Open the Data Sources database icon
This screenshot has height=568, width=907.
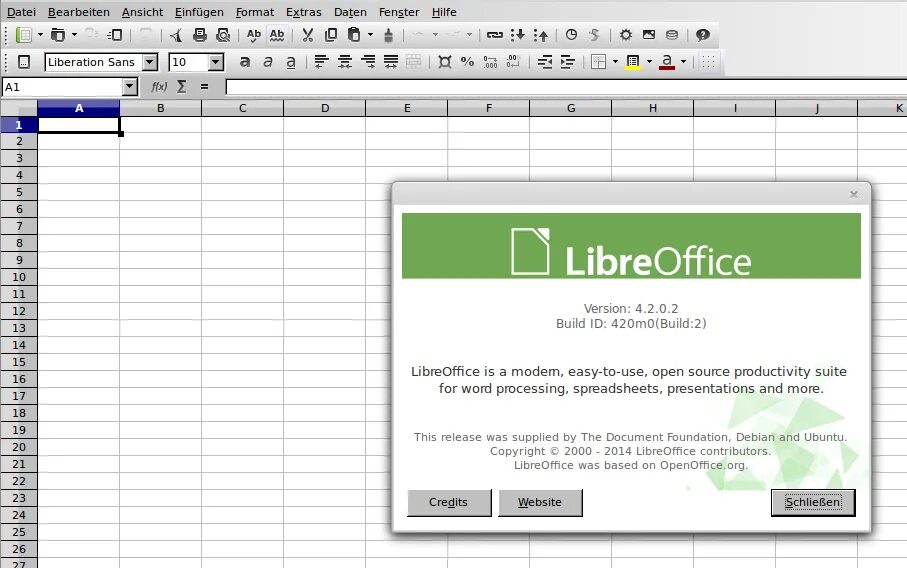pyautogui.click(x=672, y=35)
